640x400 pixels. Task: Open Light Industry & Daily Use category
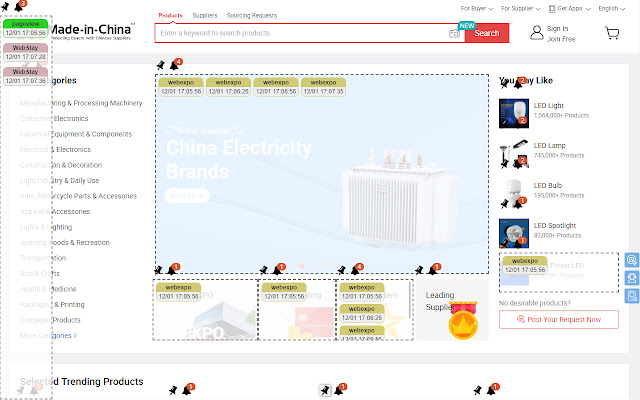[59, 181]
